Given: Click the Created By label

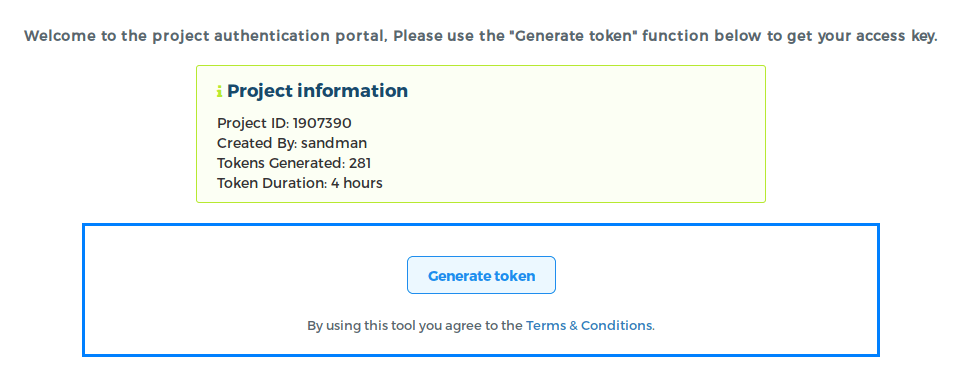Looking at the screenshot, I should click(257, 143).
